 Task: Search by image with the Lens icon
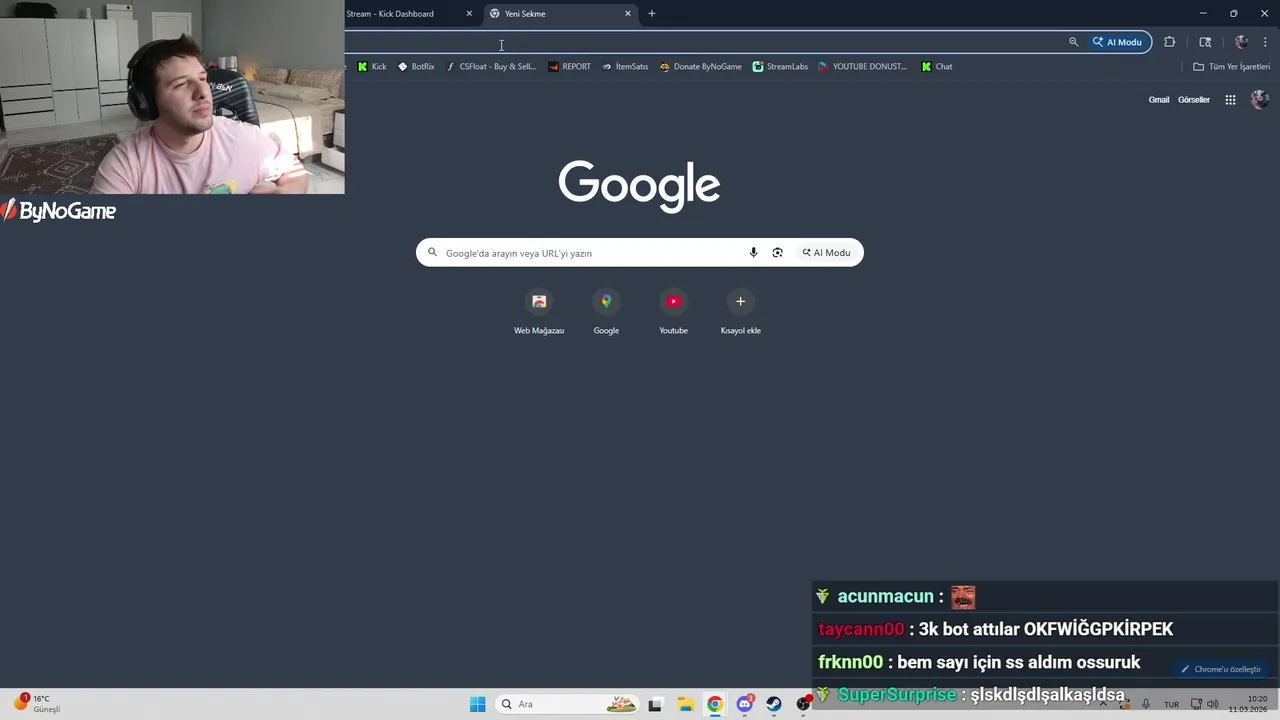tap(777, 253)
